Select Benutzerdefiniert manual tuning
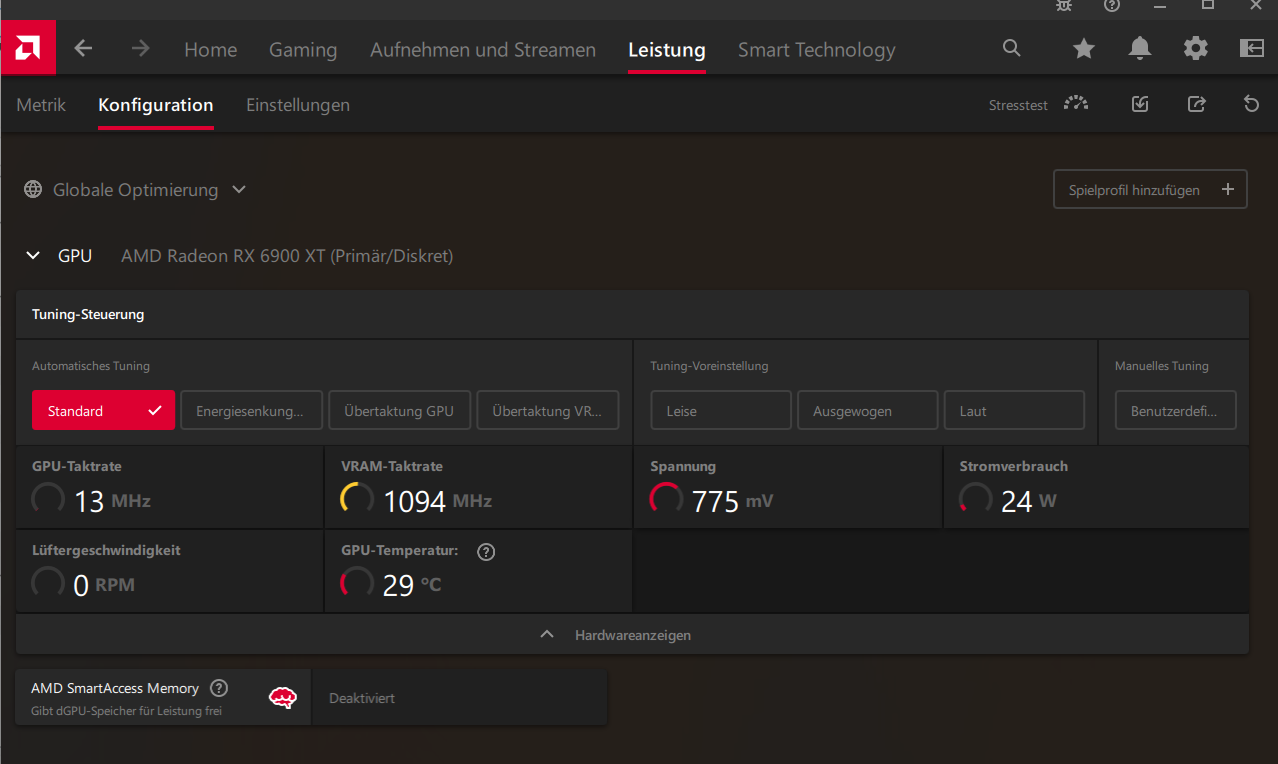 pos(1175,410)
